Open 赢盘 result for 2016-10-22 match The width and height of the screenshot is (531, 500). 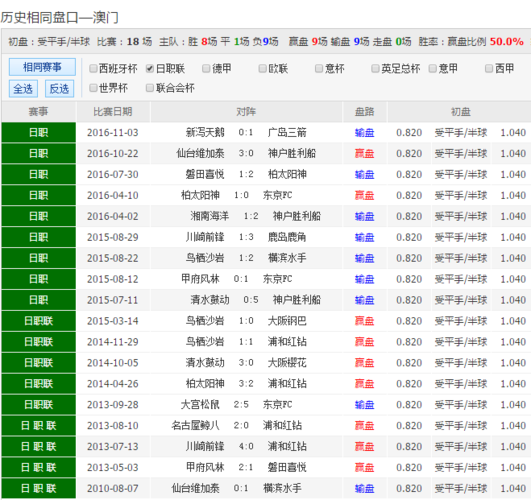pyautogui.click(x=365, y=154)
